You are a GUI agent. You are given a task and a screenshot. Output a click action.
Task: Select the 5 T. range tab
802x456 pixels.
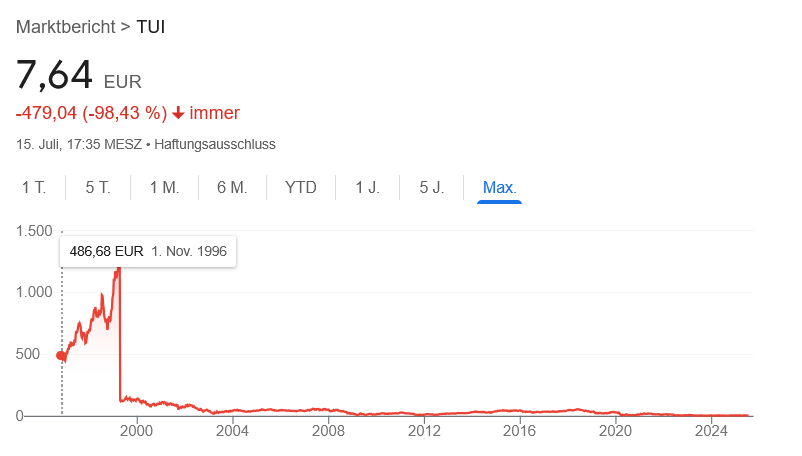coord(98,187)
